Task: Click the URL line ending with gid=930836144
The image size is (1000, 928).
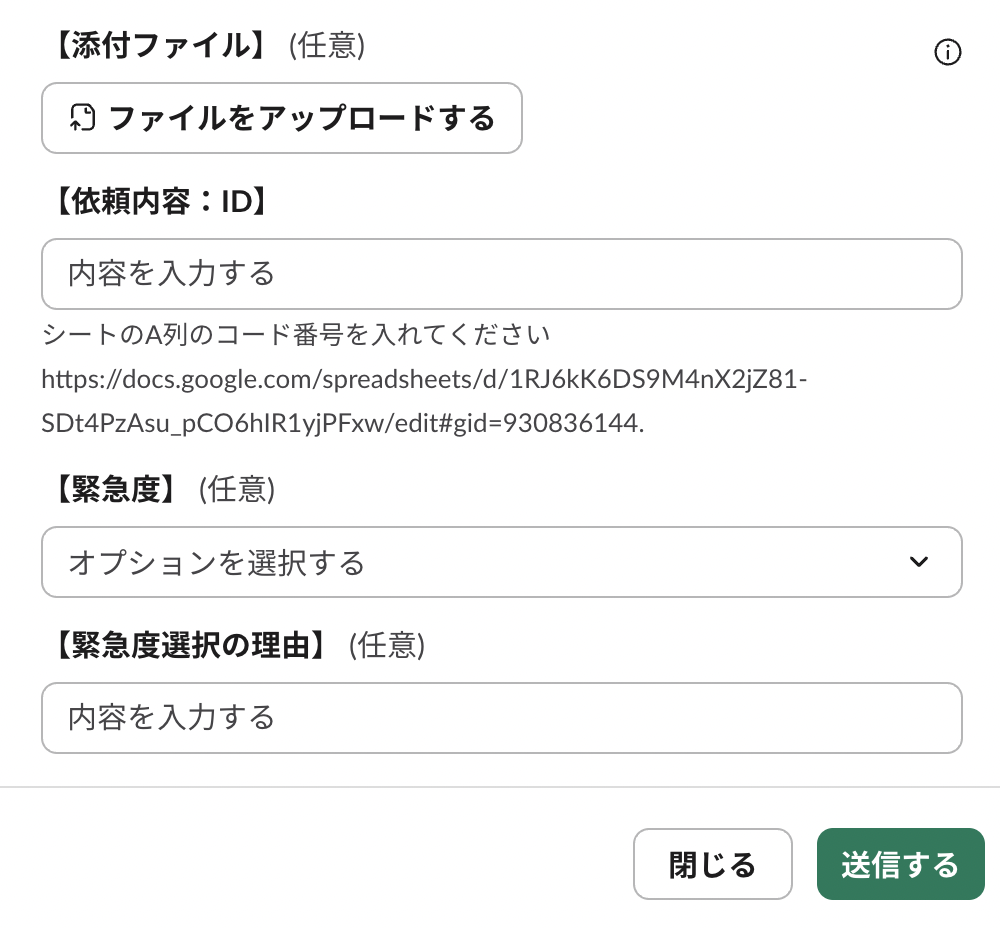Action: coord(342,423)
